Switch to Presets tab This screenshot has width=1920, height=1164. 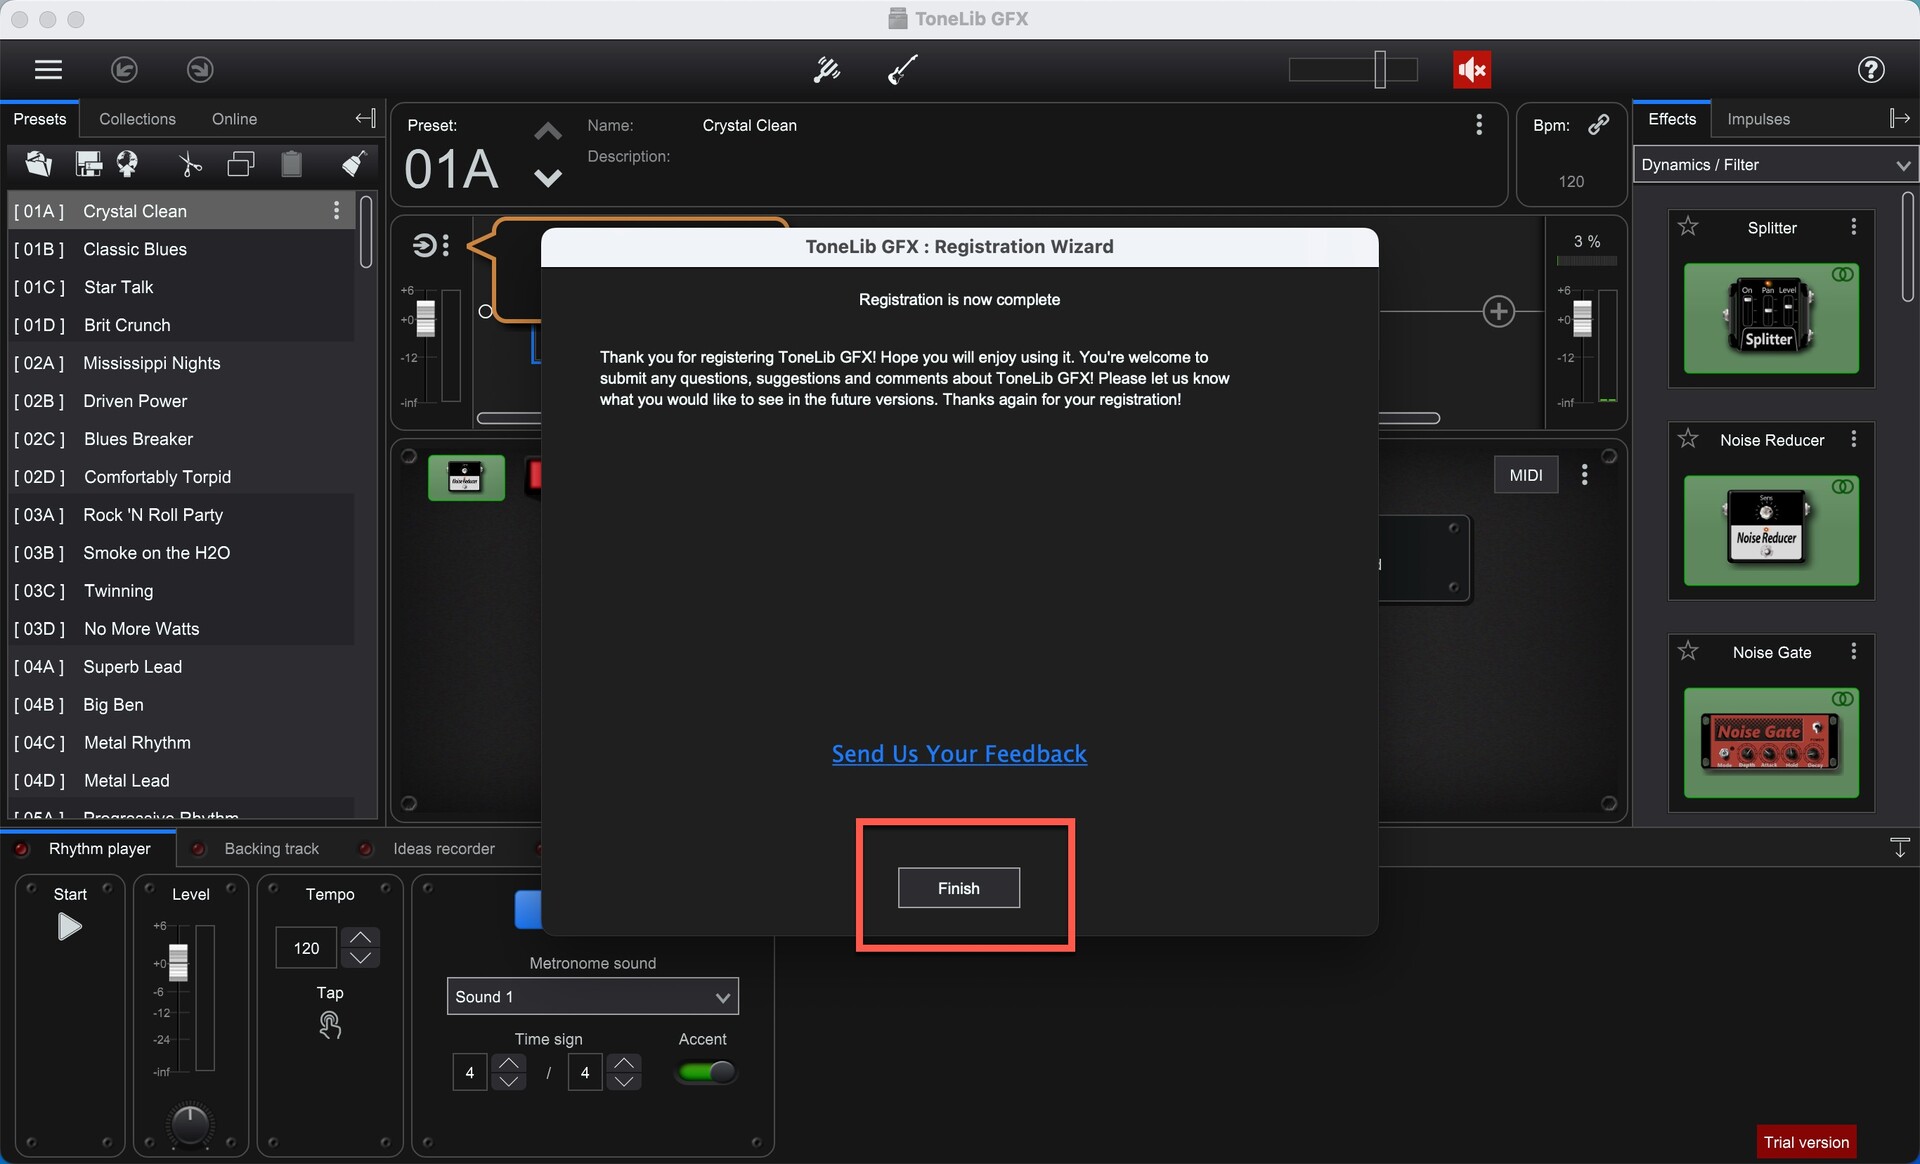click(x=40, y=118)
